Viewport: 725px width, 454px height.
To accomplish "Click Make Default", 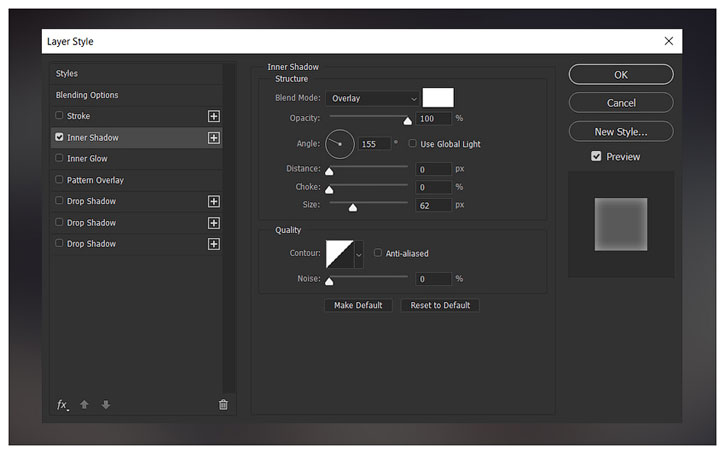I will [358, 305].
